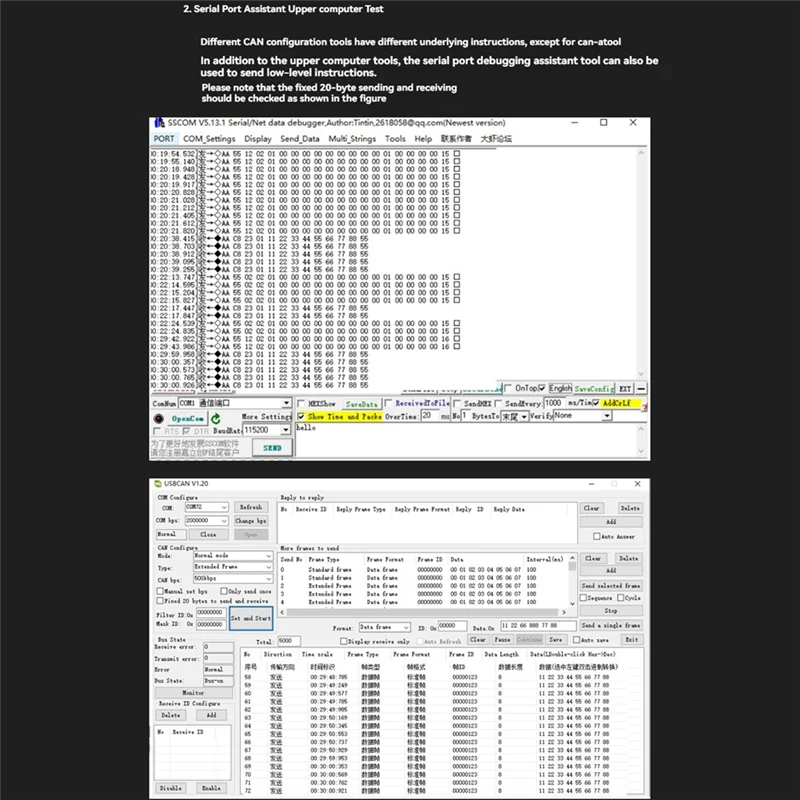Toggle the OnTop checkbox

(508, 388)
